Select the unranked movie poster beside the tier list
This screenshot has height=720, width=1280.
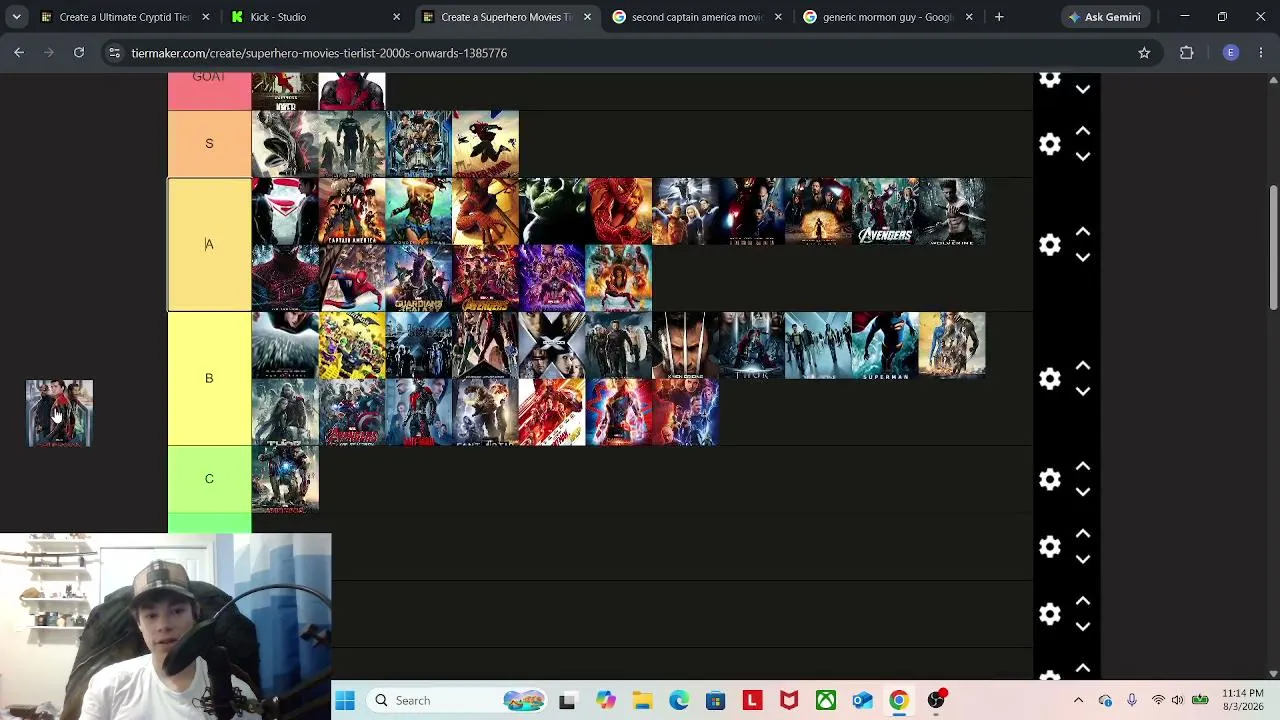point(59,413)
